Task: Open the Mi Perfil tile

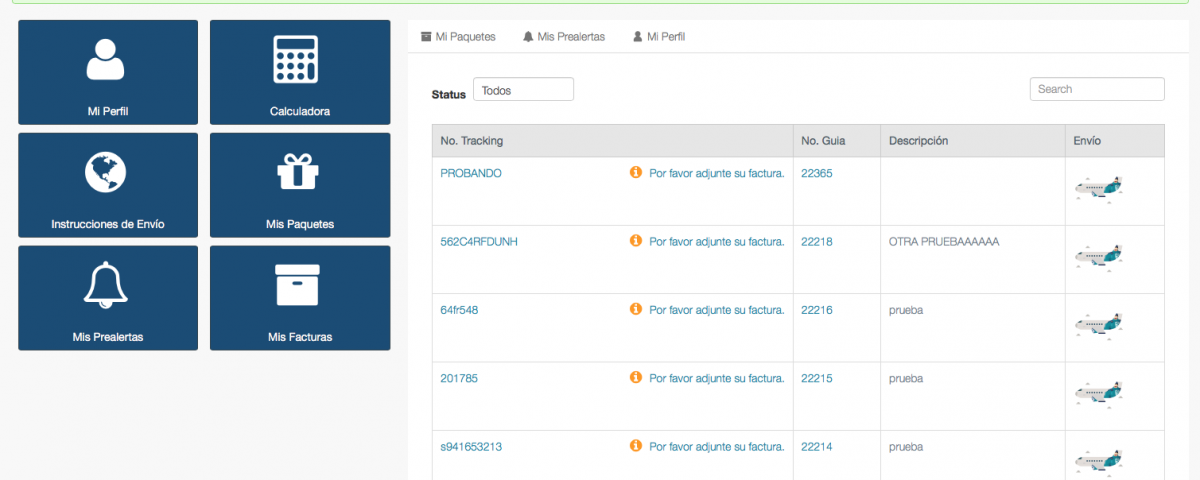Action: click(x=108, y=72)
